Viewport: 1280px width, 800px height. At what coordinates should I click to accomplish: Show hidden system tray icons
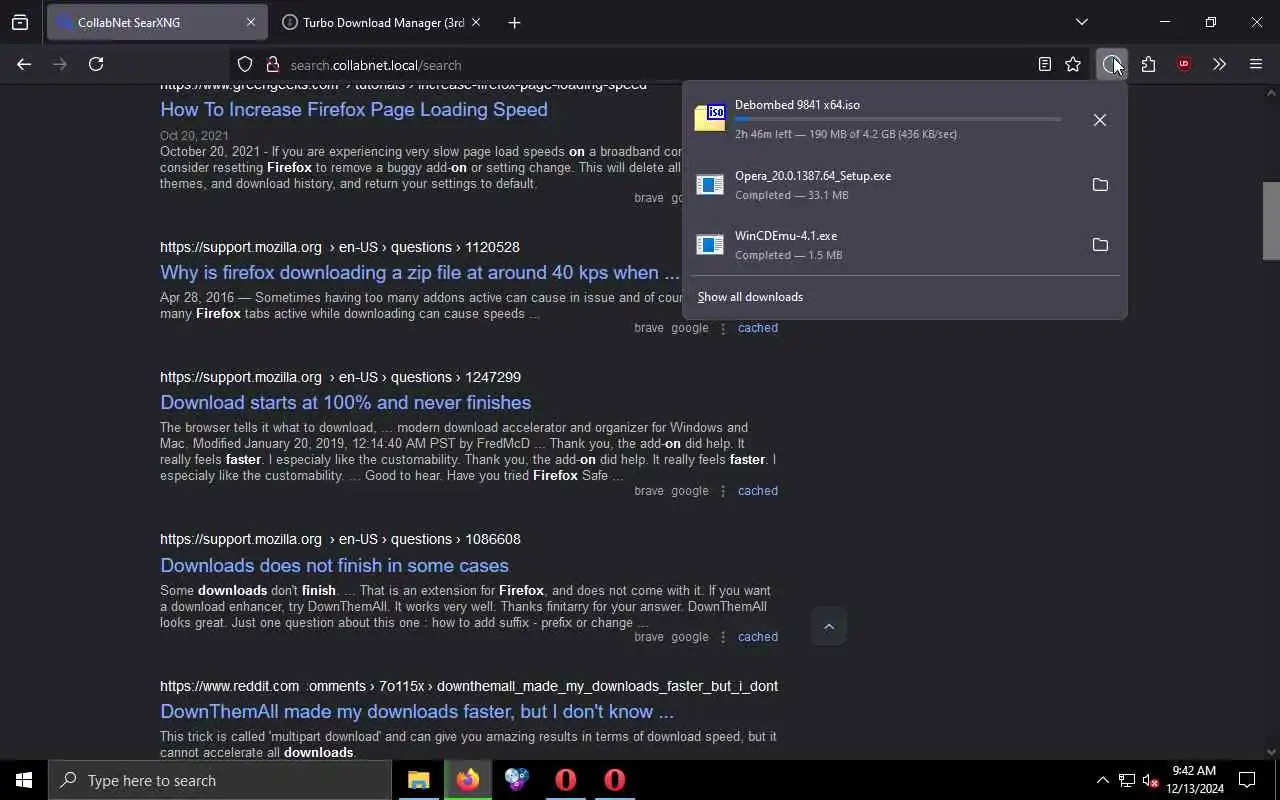click(x=1102, y=780)
